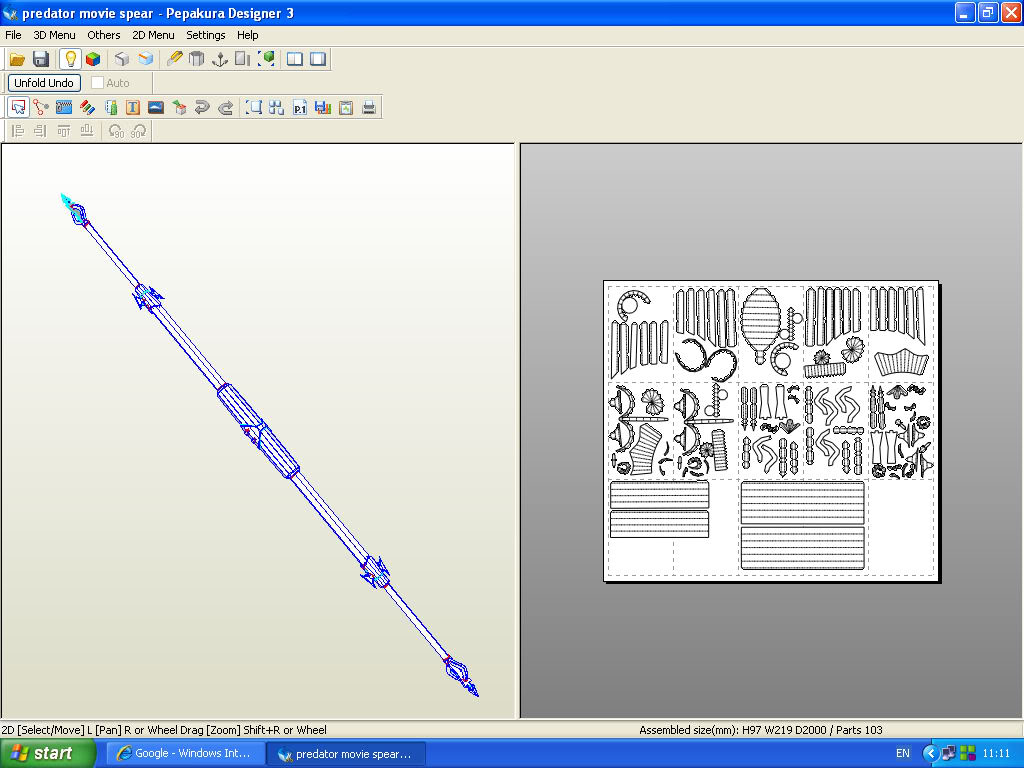The height and width of the screenshot is (768, 1024).
Task: Switch to Google Internet Explorer taskbar window
Action: pos(186,754)
